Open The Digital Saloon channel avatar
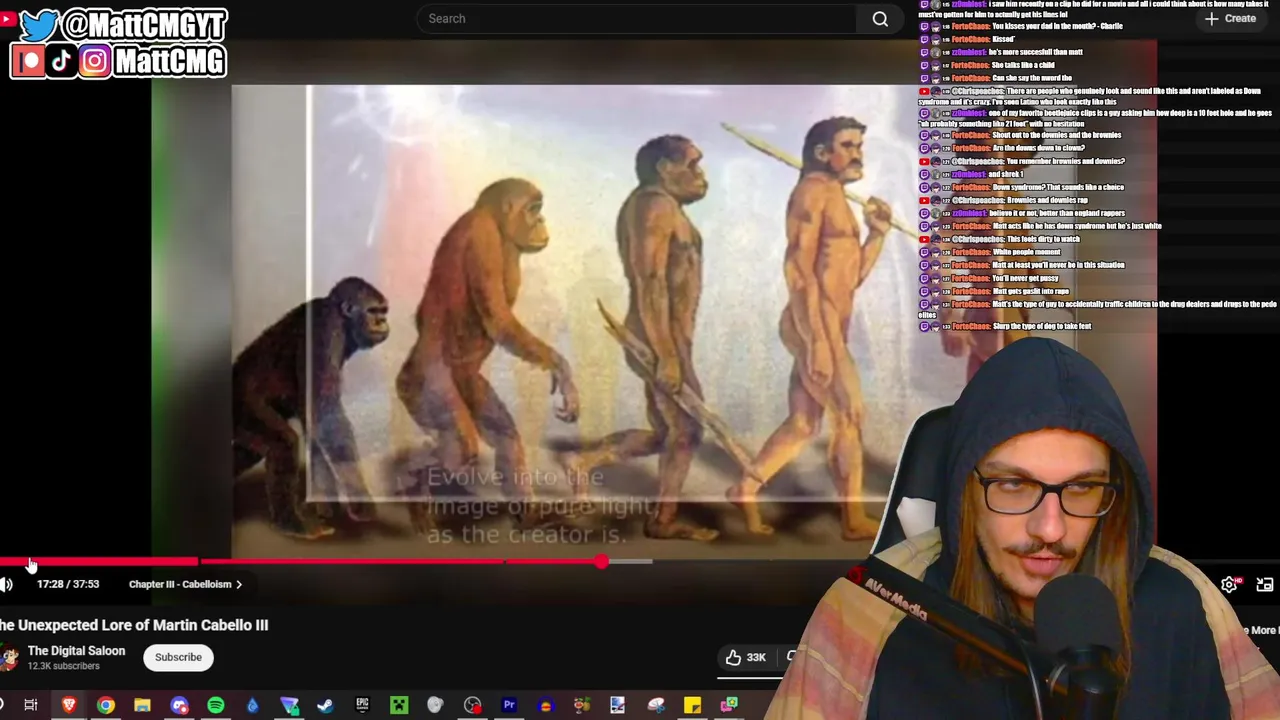Image resolution: width=1280 pixels, height=720 pixels. click(9, 657)
